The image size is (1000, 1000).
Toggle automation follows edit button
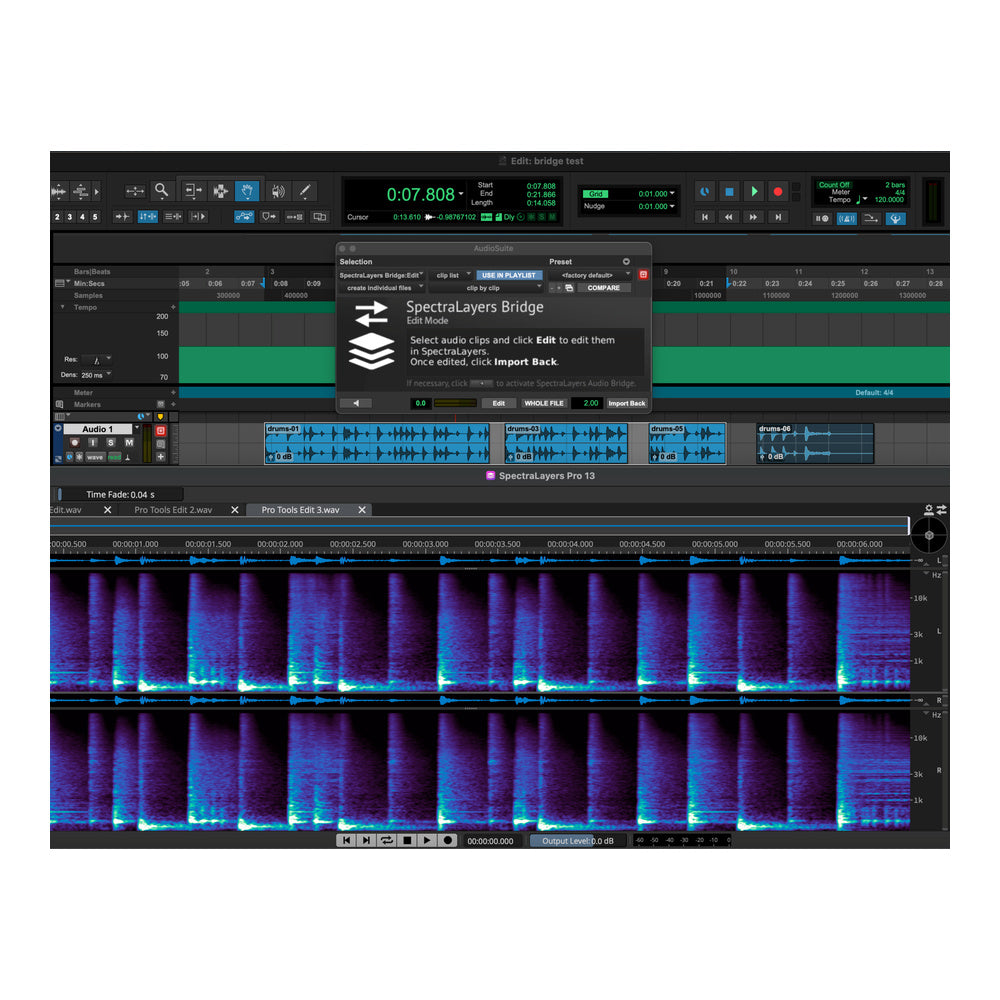click(x=244, y=217)
